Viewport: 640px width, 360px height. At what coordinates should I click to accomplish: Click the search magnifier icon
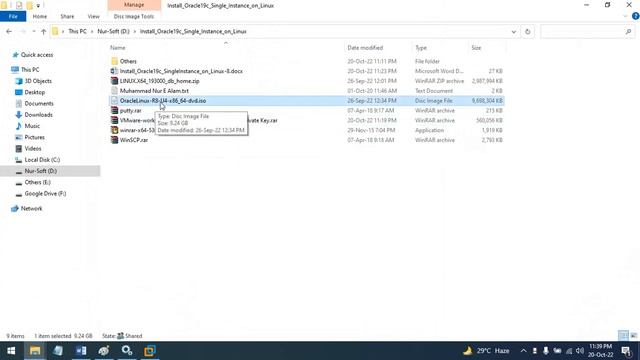tap(628, 31)
